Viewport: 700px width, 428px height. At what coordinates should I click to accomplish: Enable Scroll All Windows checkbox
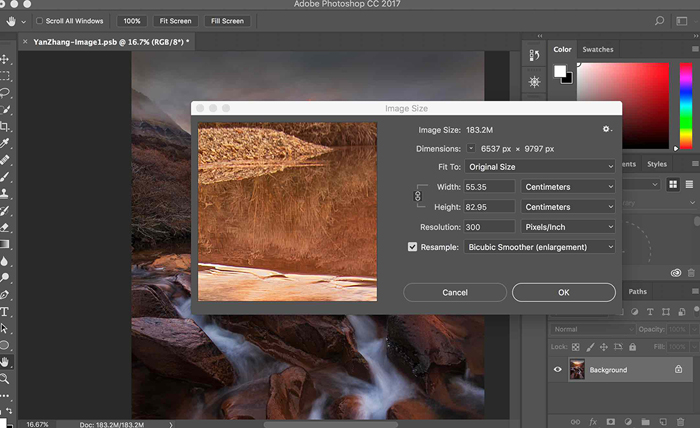point(39,20)
